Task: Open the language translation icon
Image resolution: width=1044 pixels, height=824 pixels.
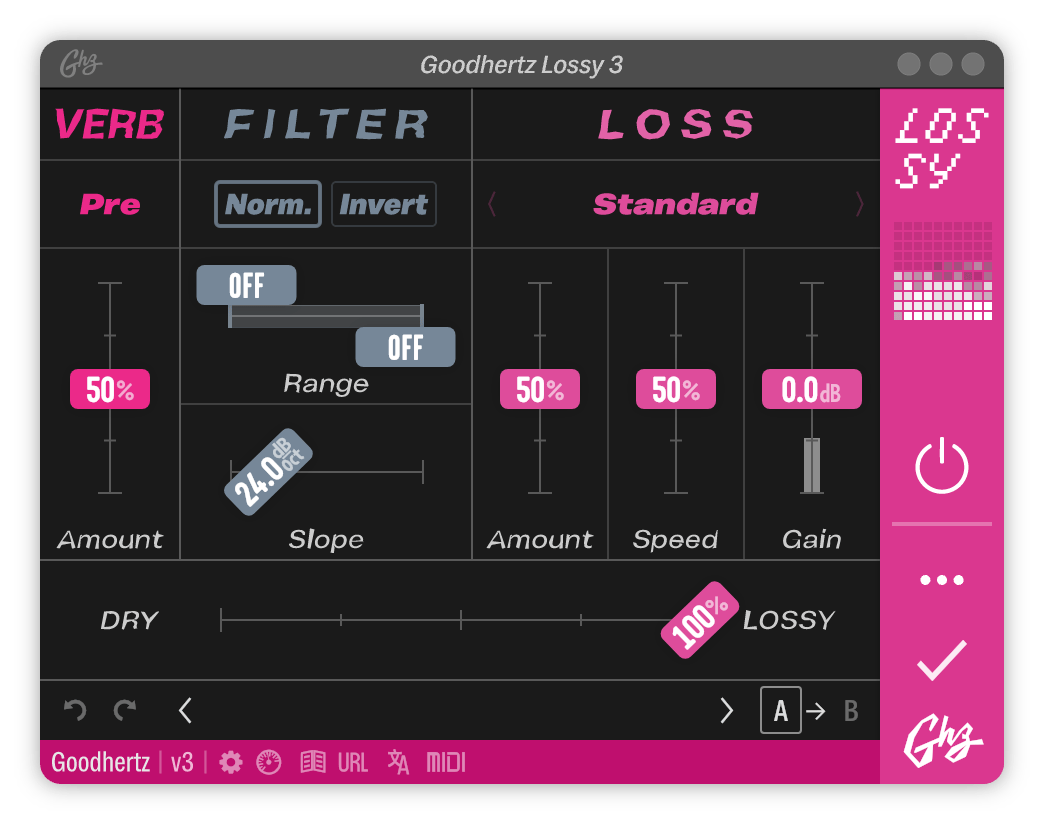Action: coord(398,762)
